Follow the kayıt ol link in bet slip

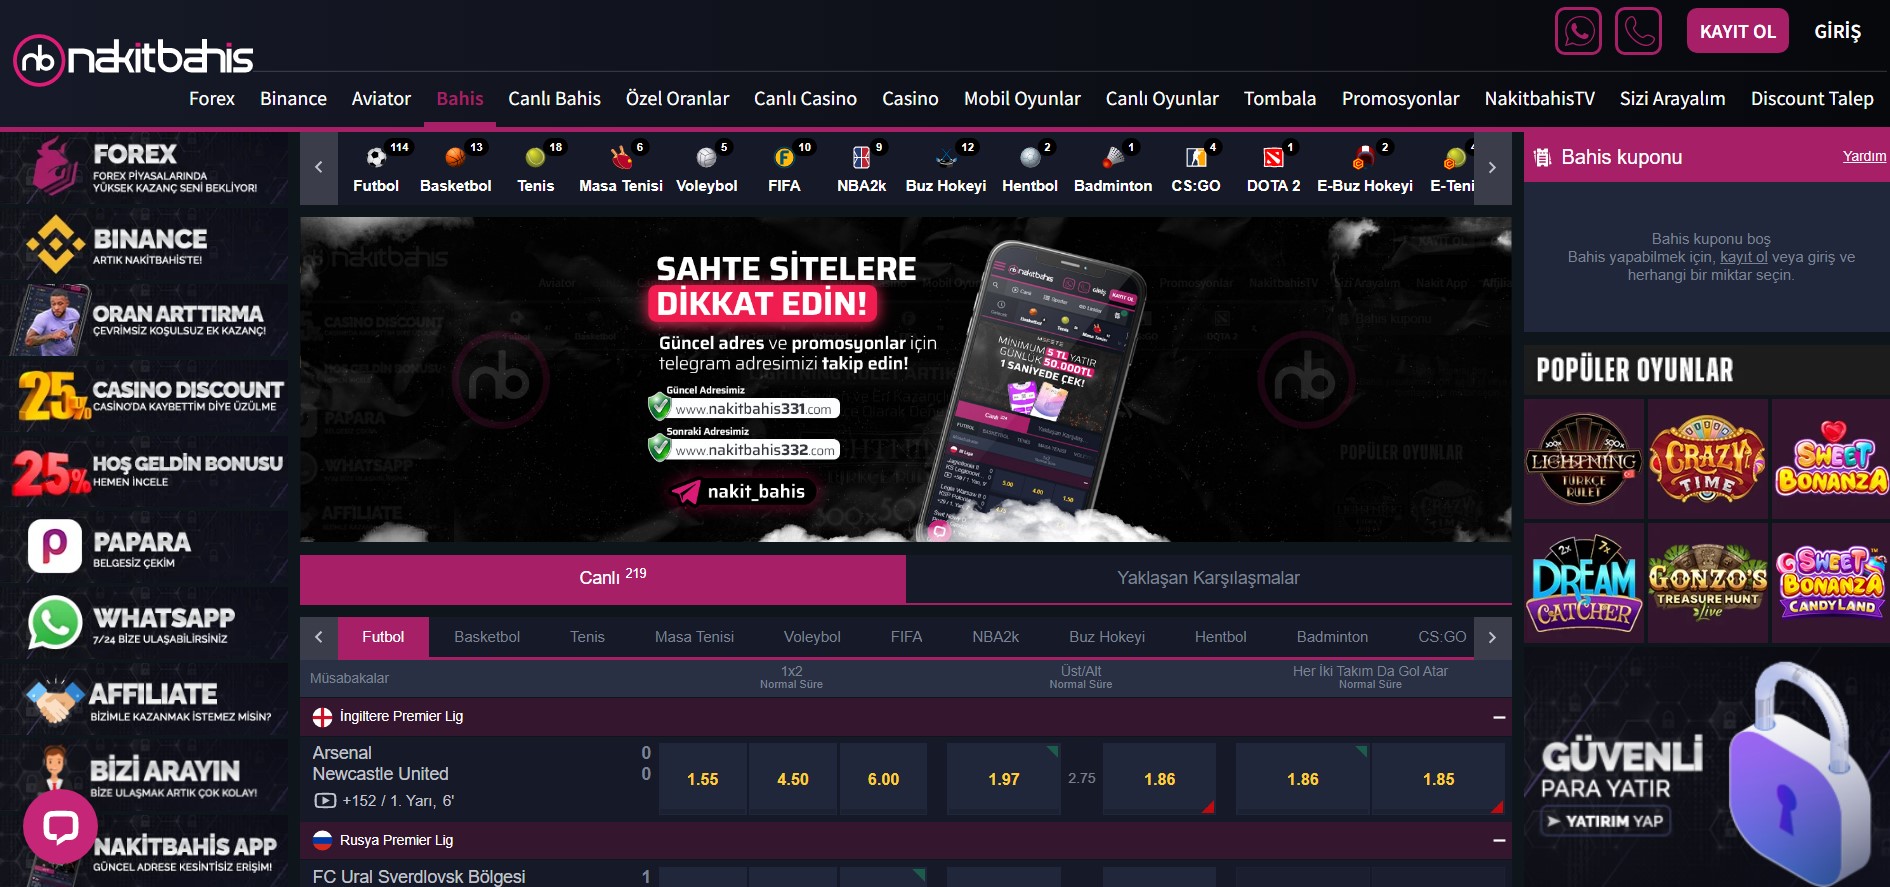pos(1744,257)
